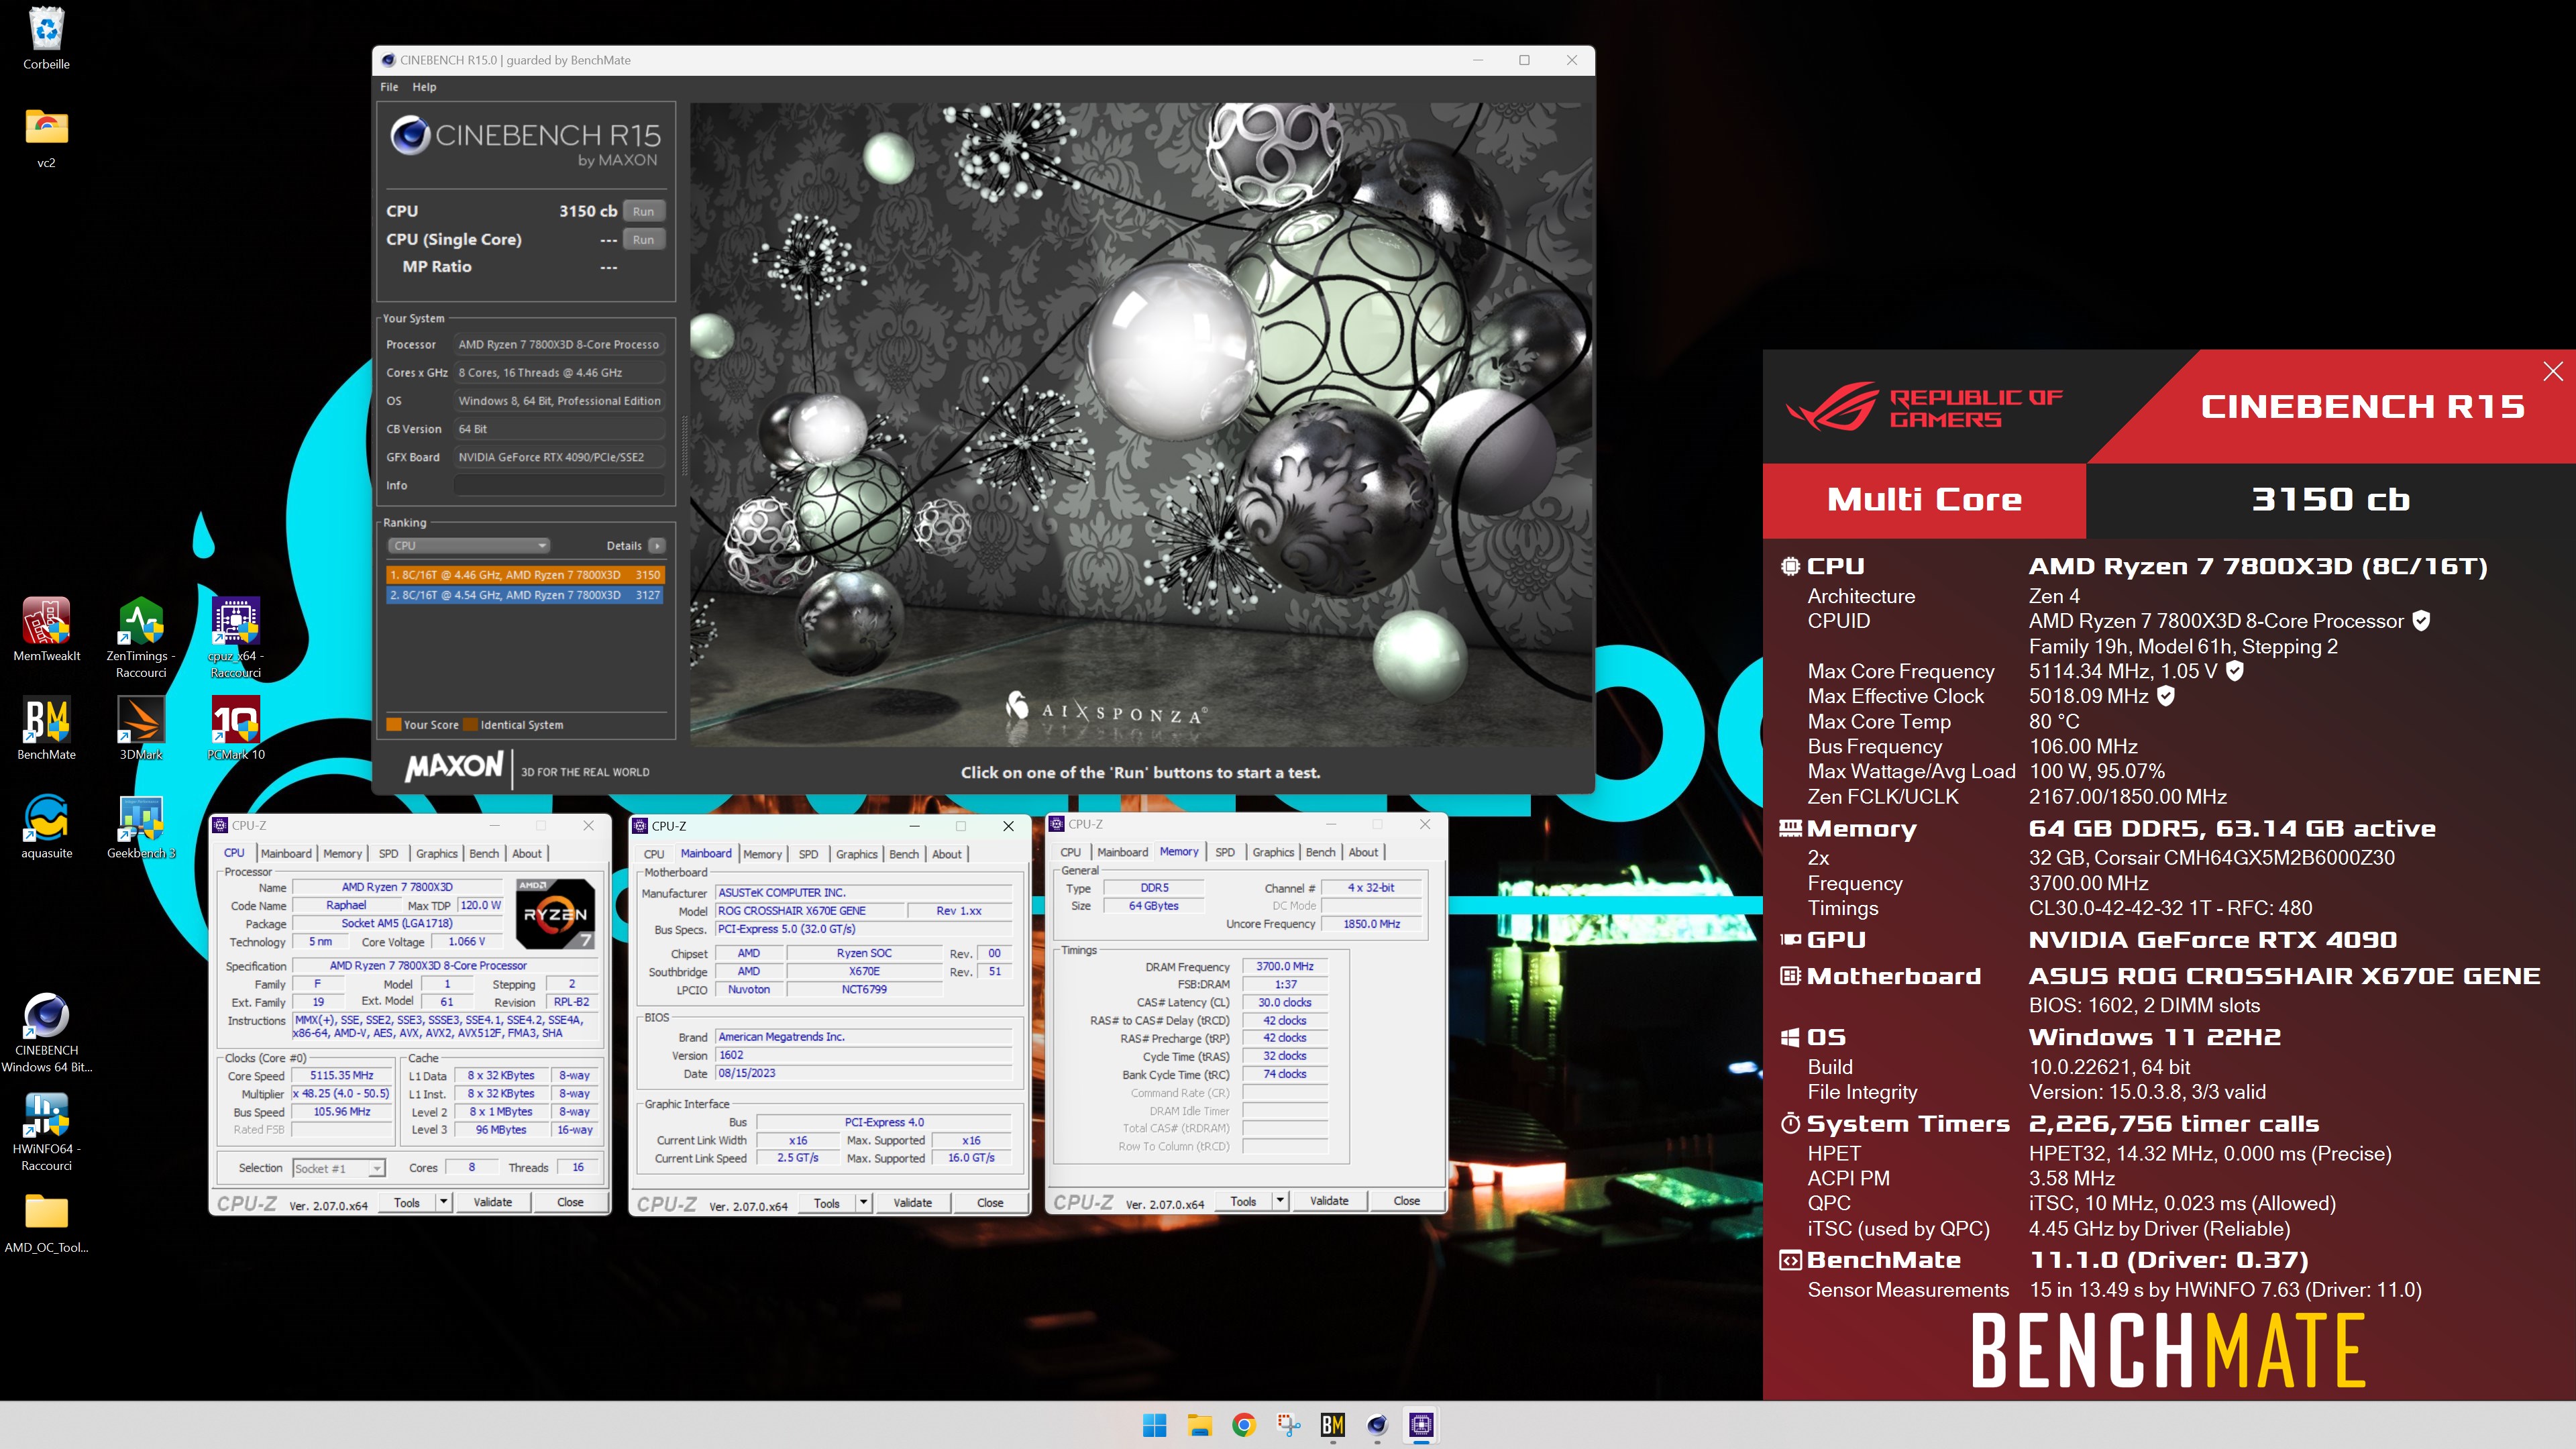Click the Cinebench render preview image
Image resolution: width=2576 pixels, height=1449 pixels.
(x=1140, y=425)
